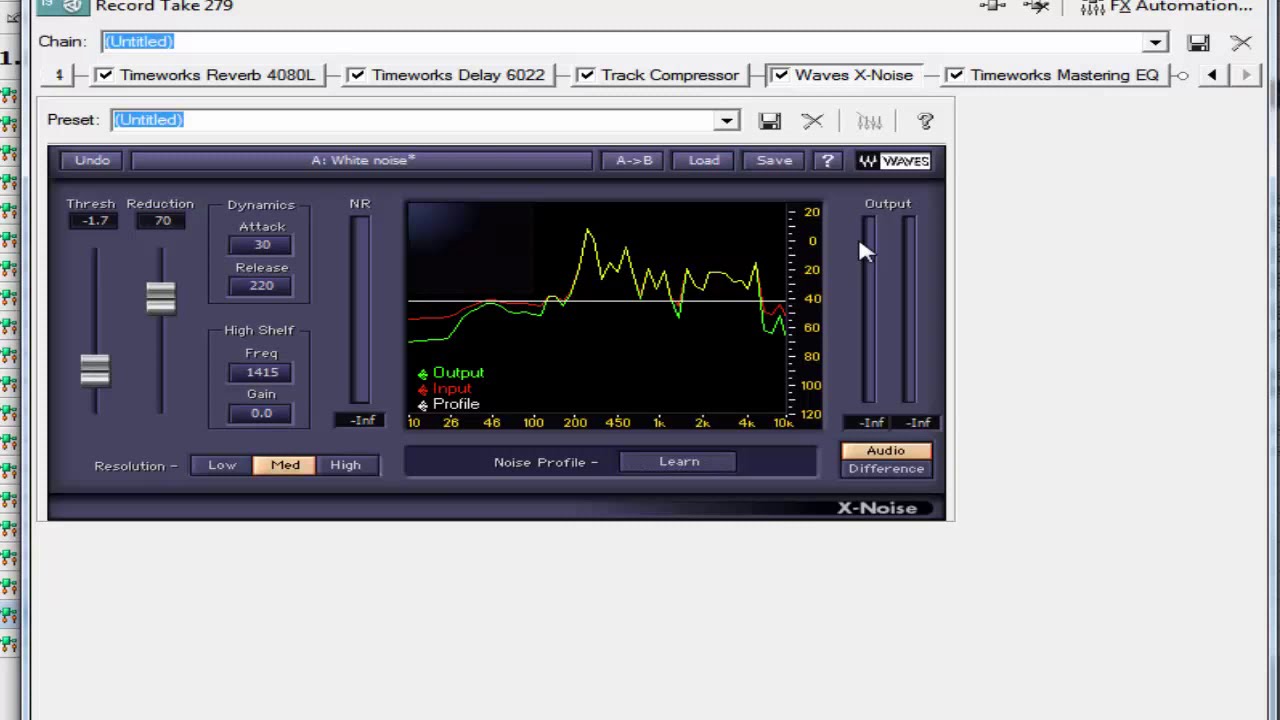Save the current effect chain
This screenshot has width=1280, height=720.
pyautogui.click(x=1198, y=42)
